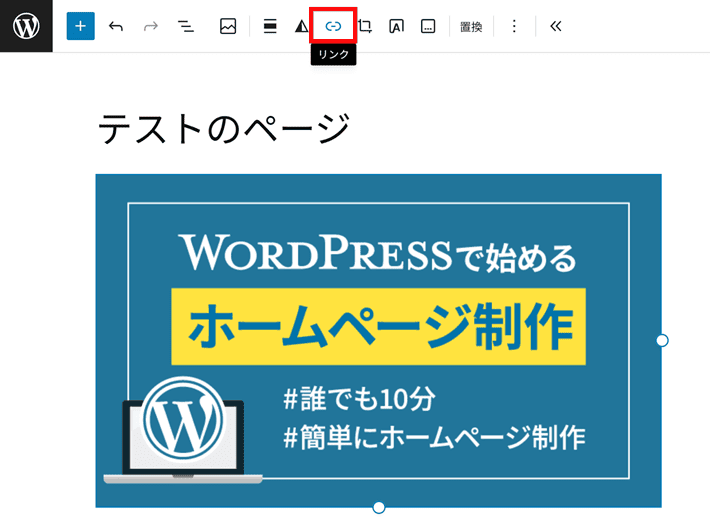Undo the last edit
The height and width of the screenshot is (526, 710).
point(116,26)
